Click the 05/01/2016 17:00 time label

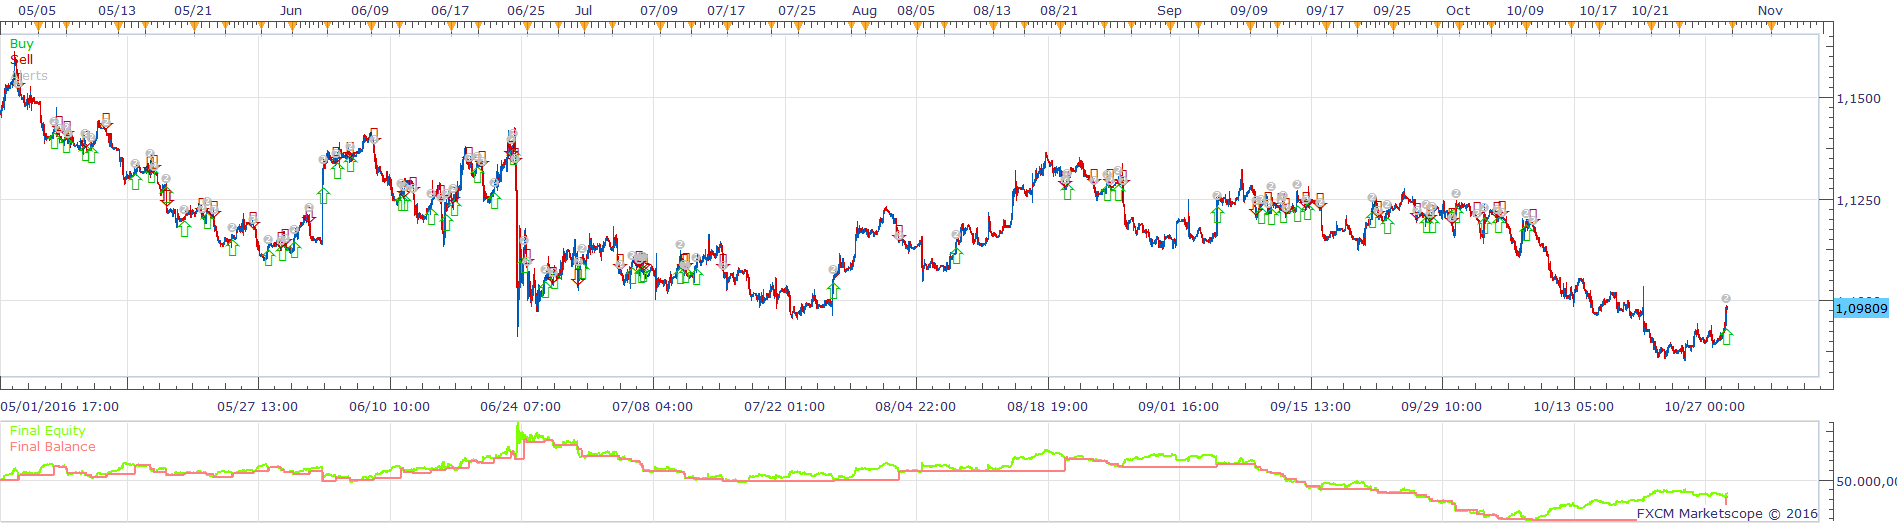pos(60,407)
